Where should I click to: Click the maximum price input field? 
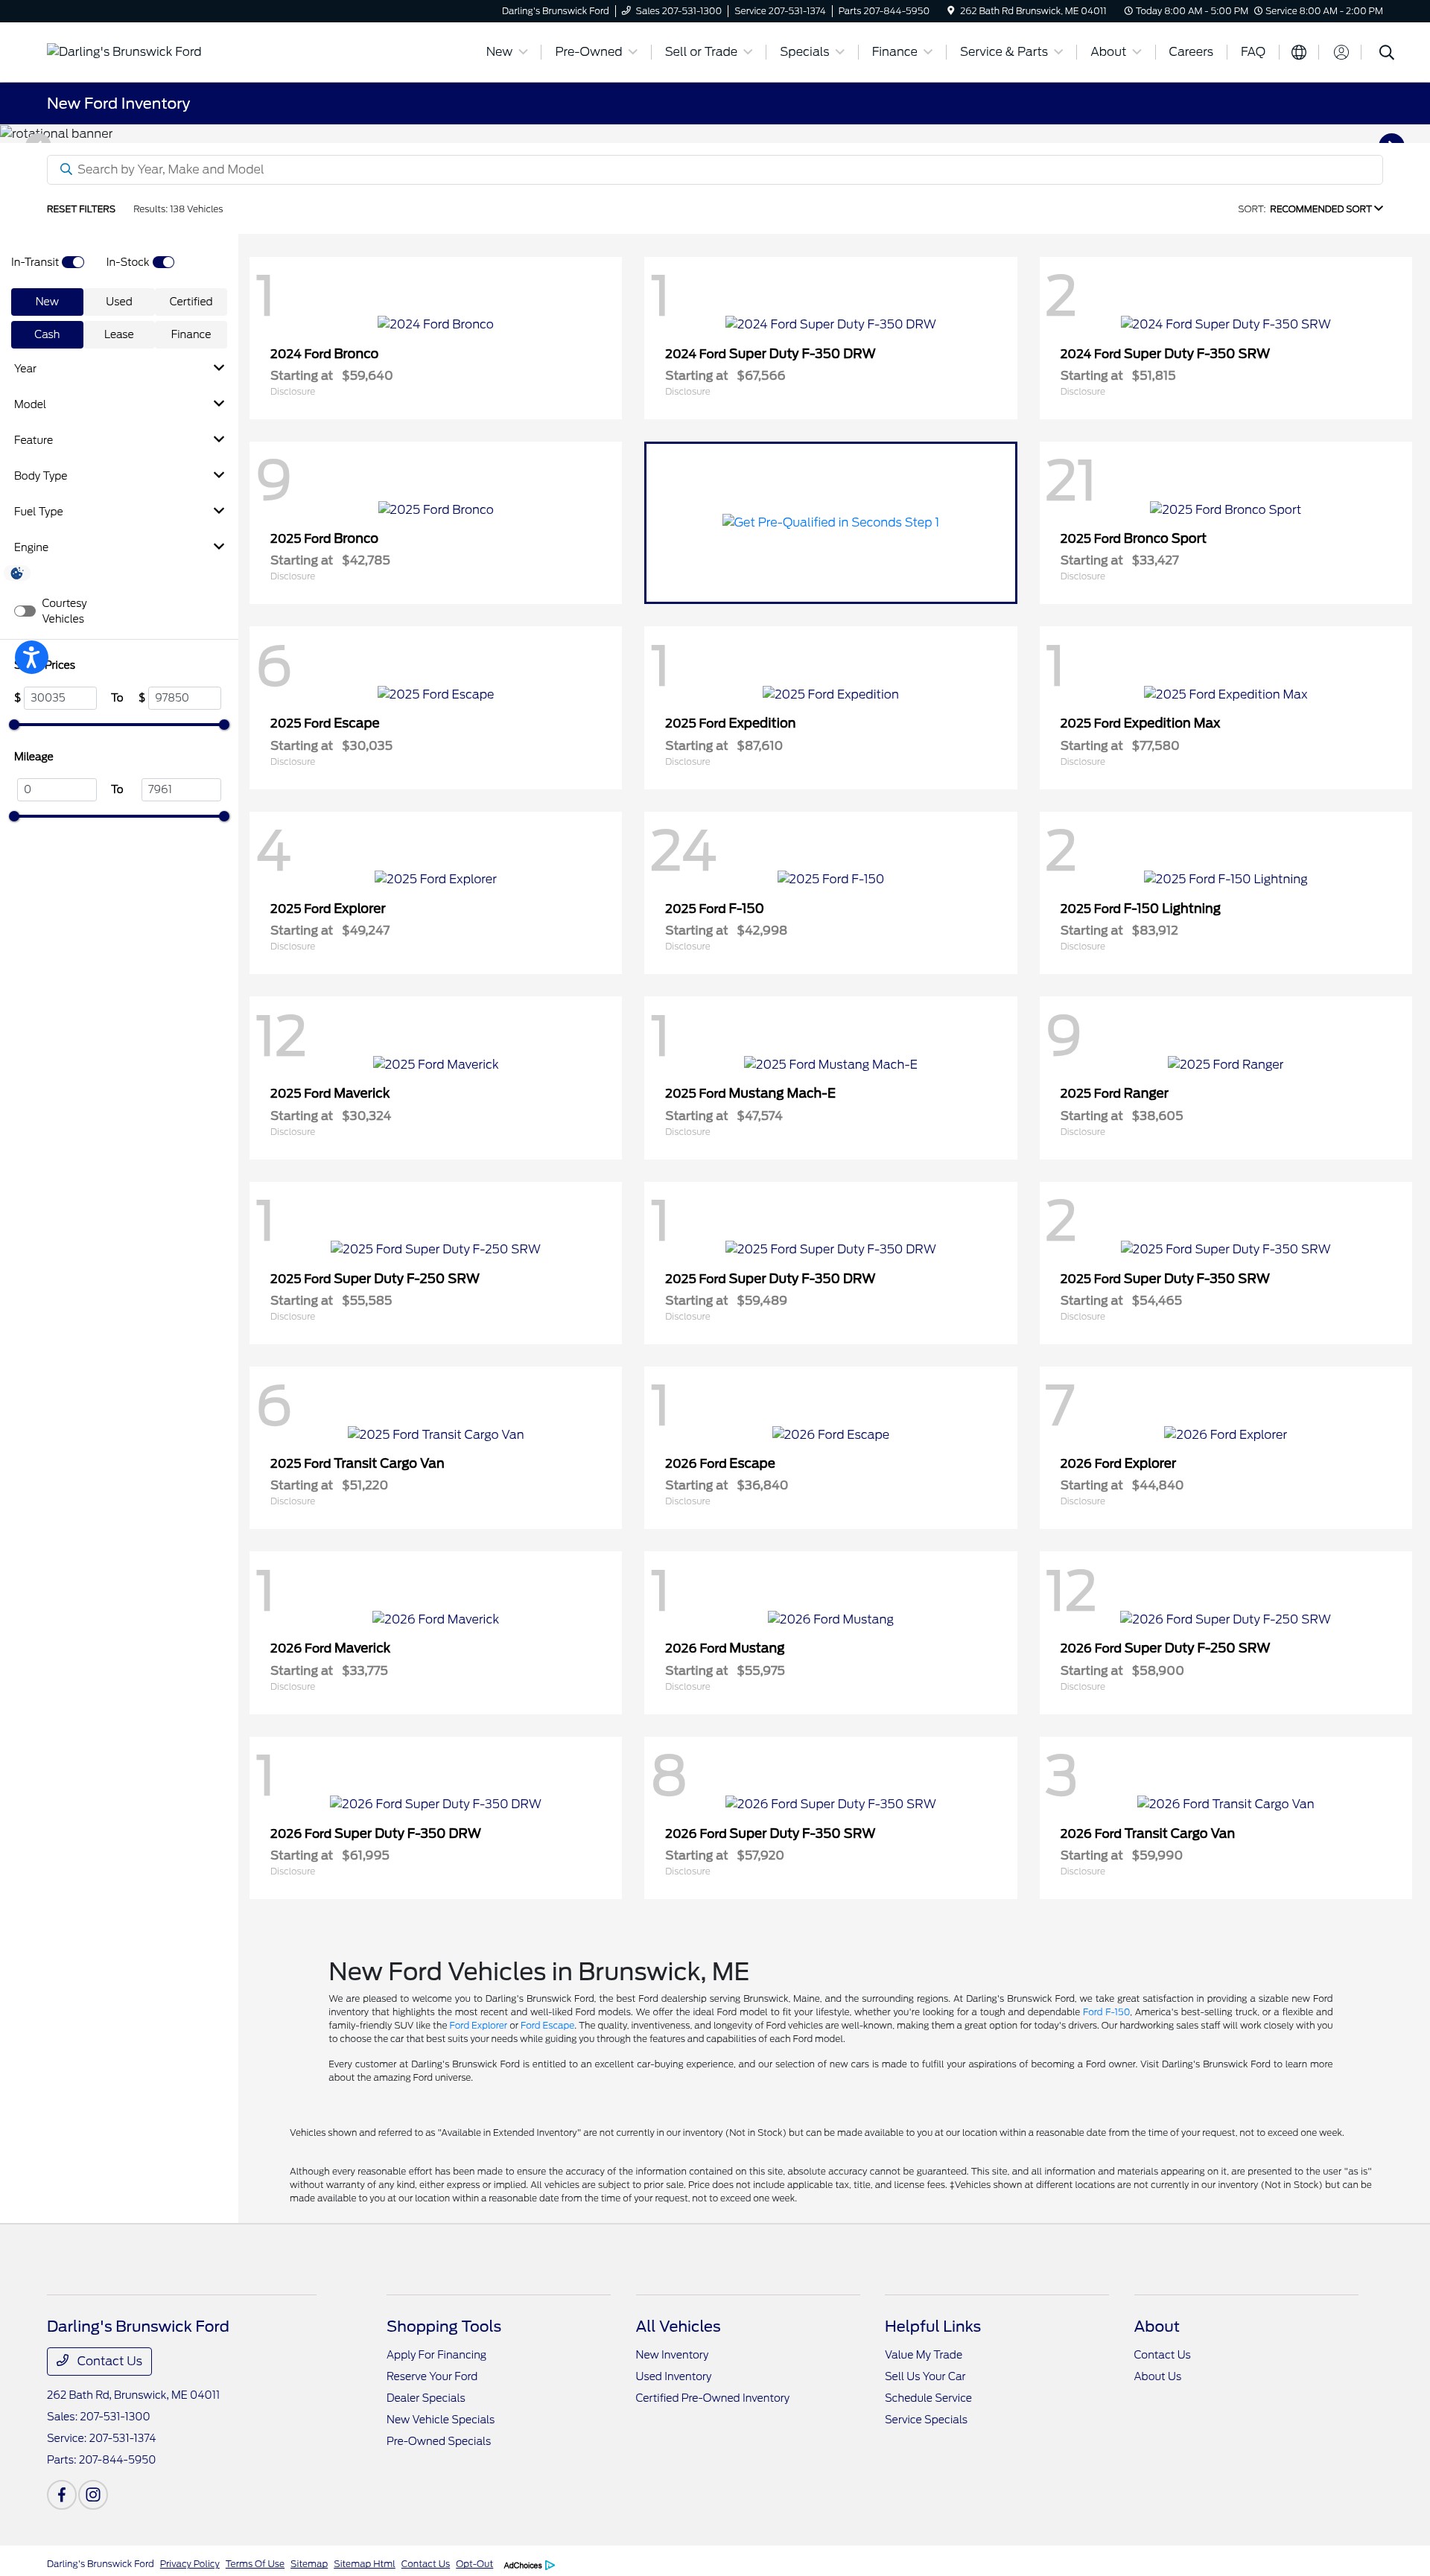coord(184,698)
